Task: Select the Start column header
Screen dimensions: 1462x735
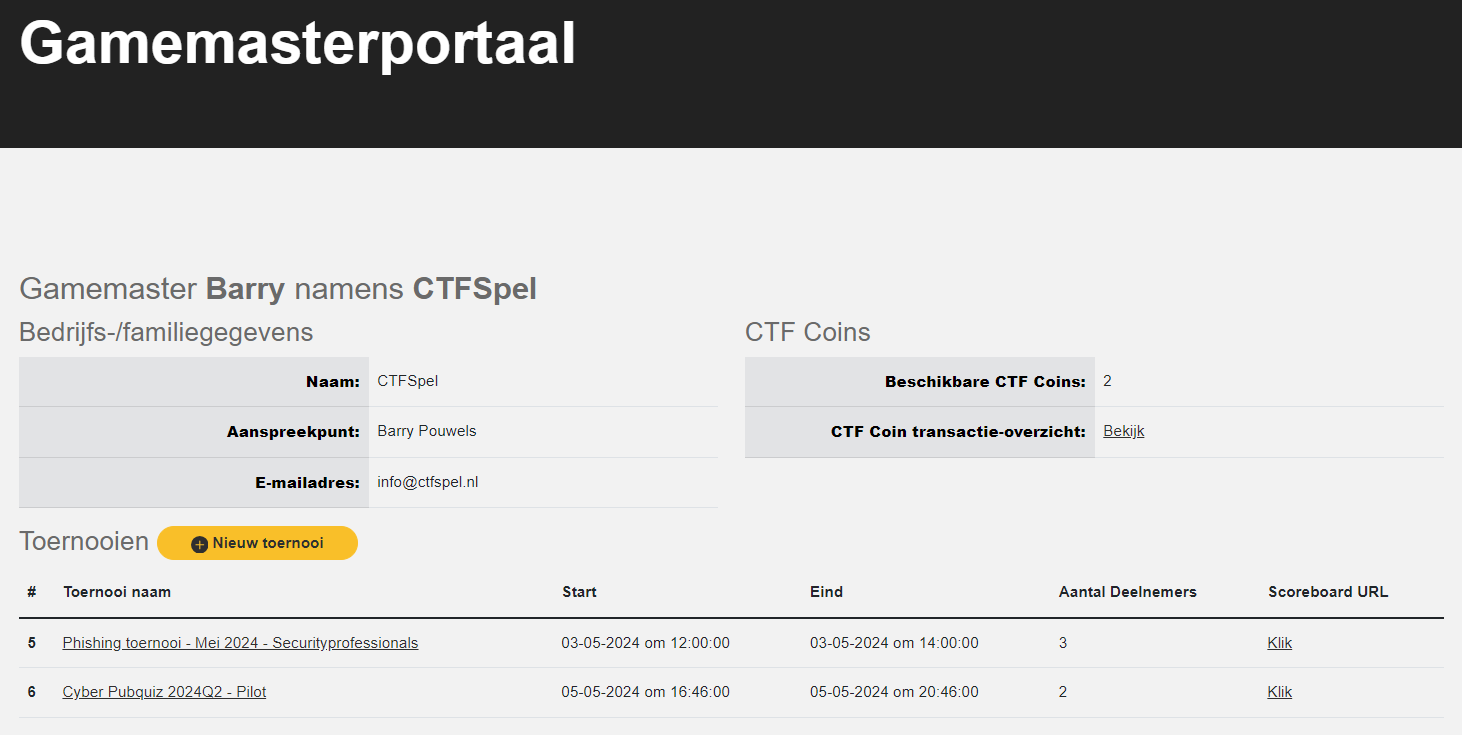Action: pyautogui.click(x=579, y=592)
